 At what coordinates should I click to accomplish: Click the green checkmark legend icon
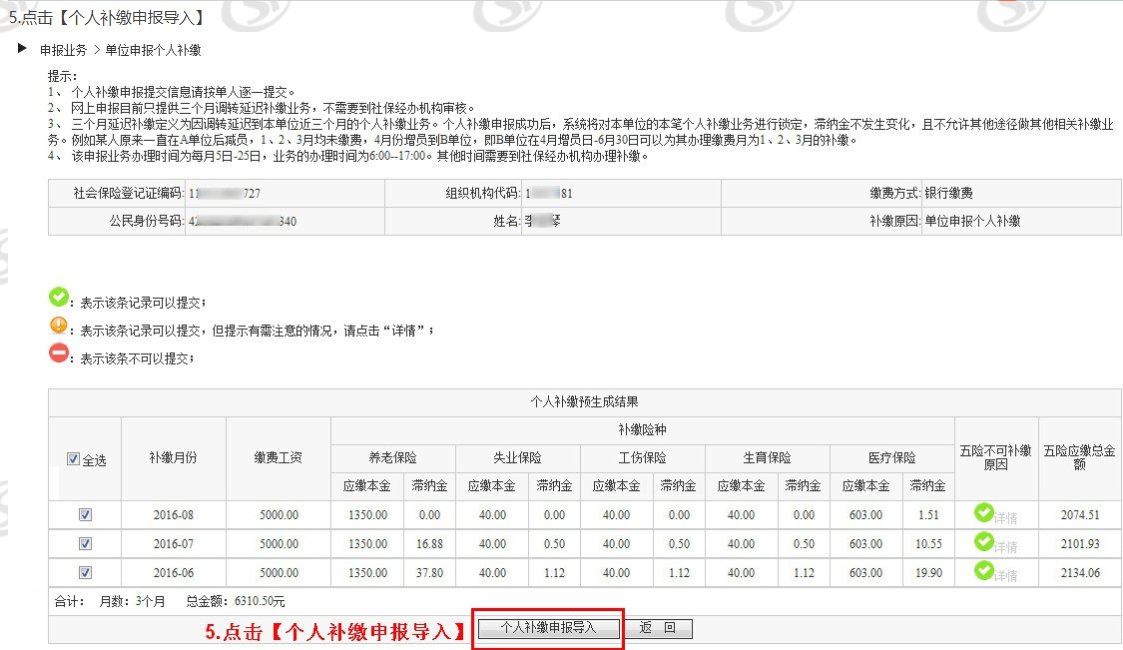tap(59, 297)
